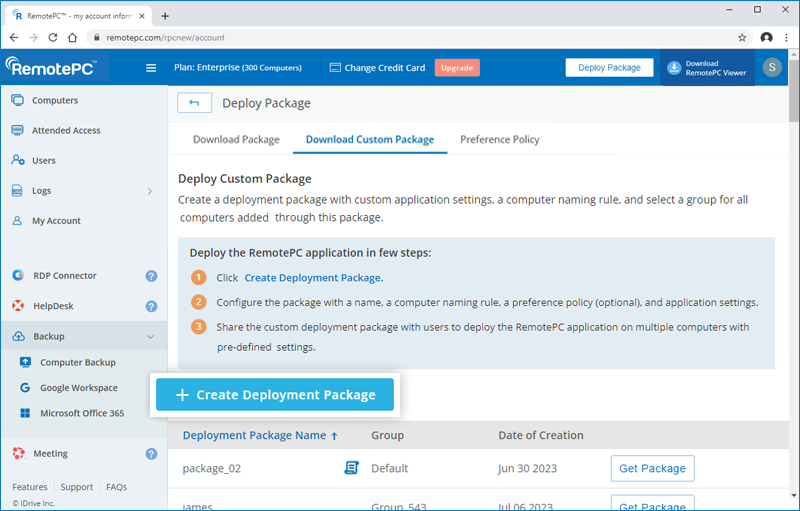Bookmark this page with the star icon
Viewport: 800px width, 511px height.
(742, 37)
